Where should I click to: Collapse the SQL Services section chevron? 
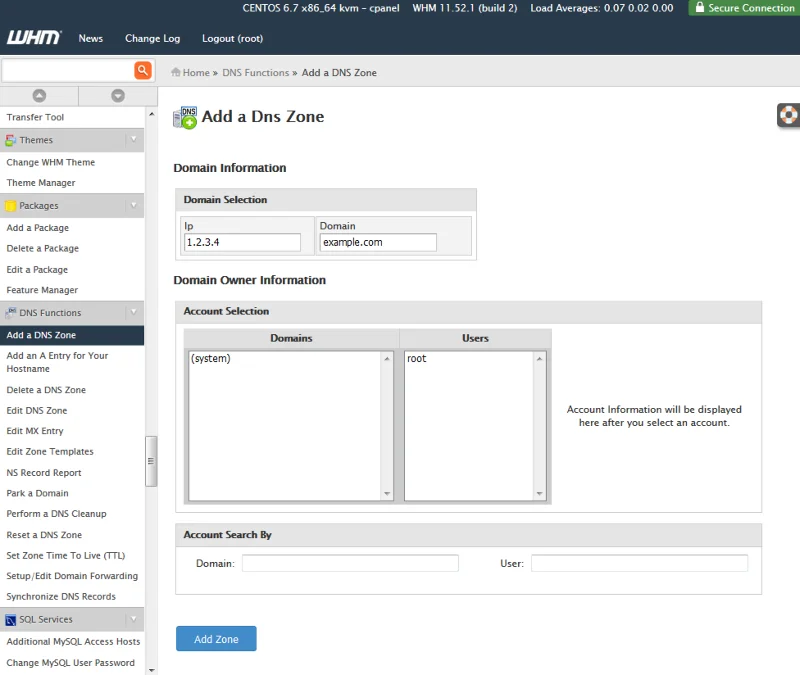click(x=134, y=619)
